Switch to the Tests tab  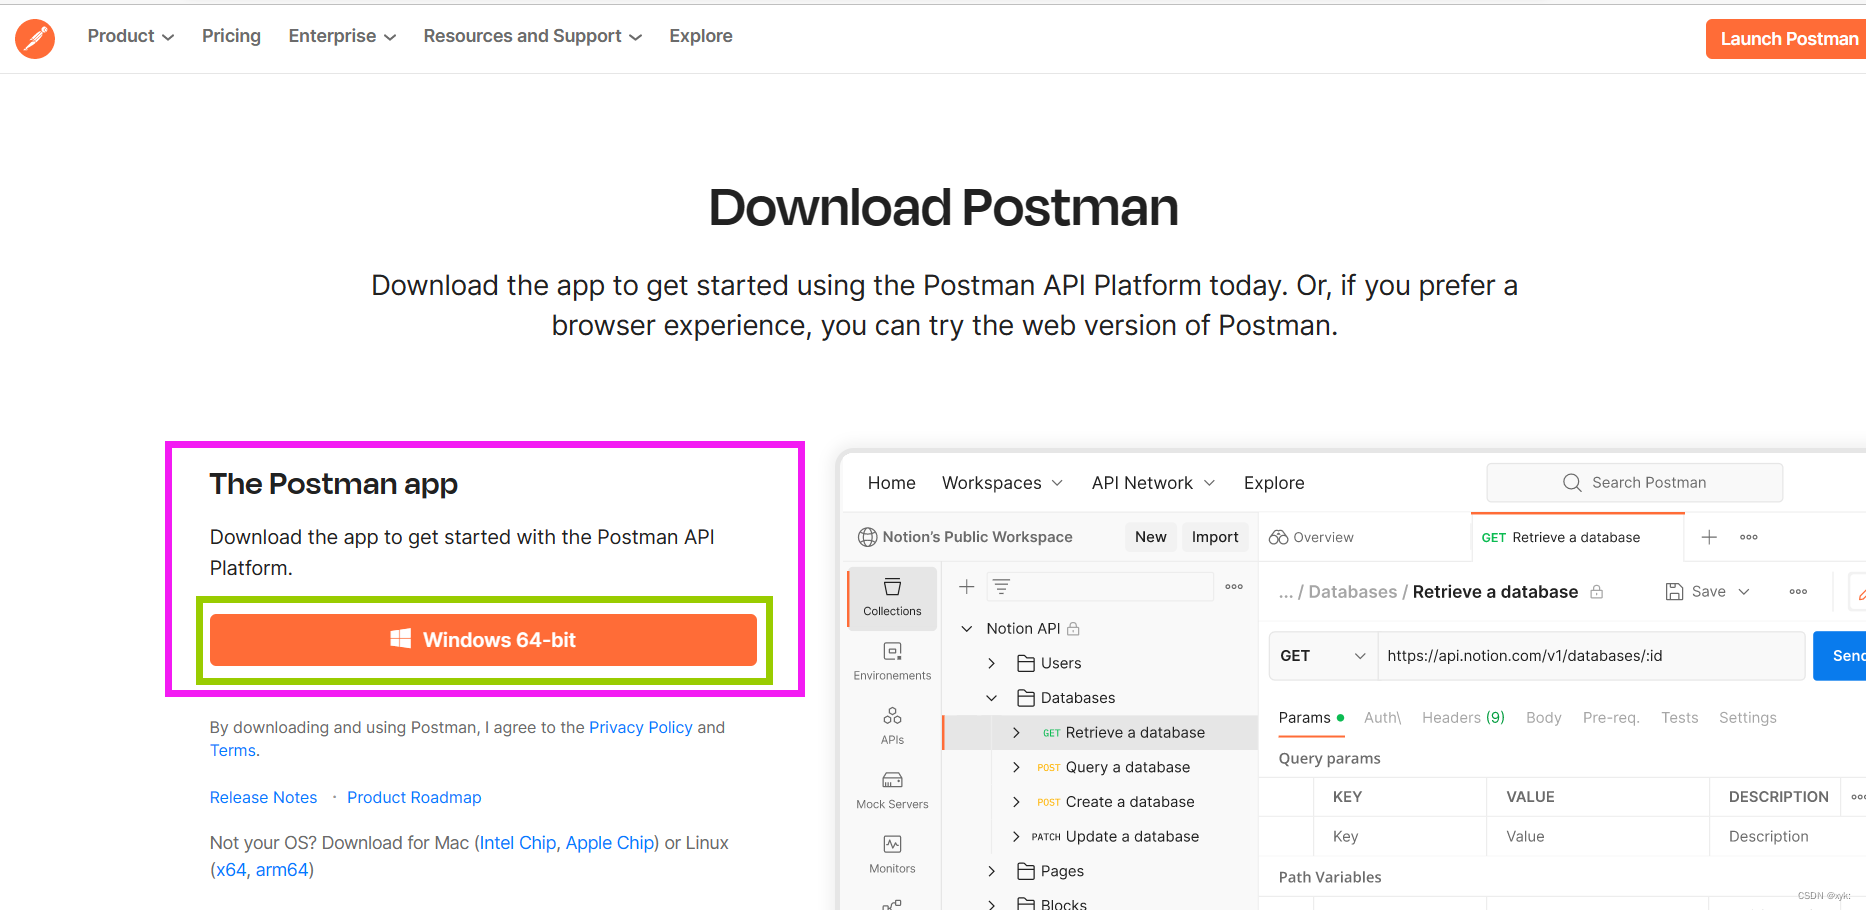coord(1680,718)
